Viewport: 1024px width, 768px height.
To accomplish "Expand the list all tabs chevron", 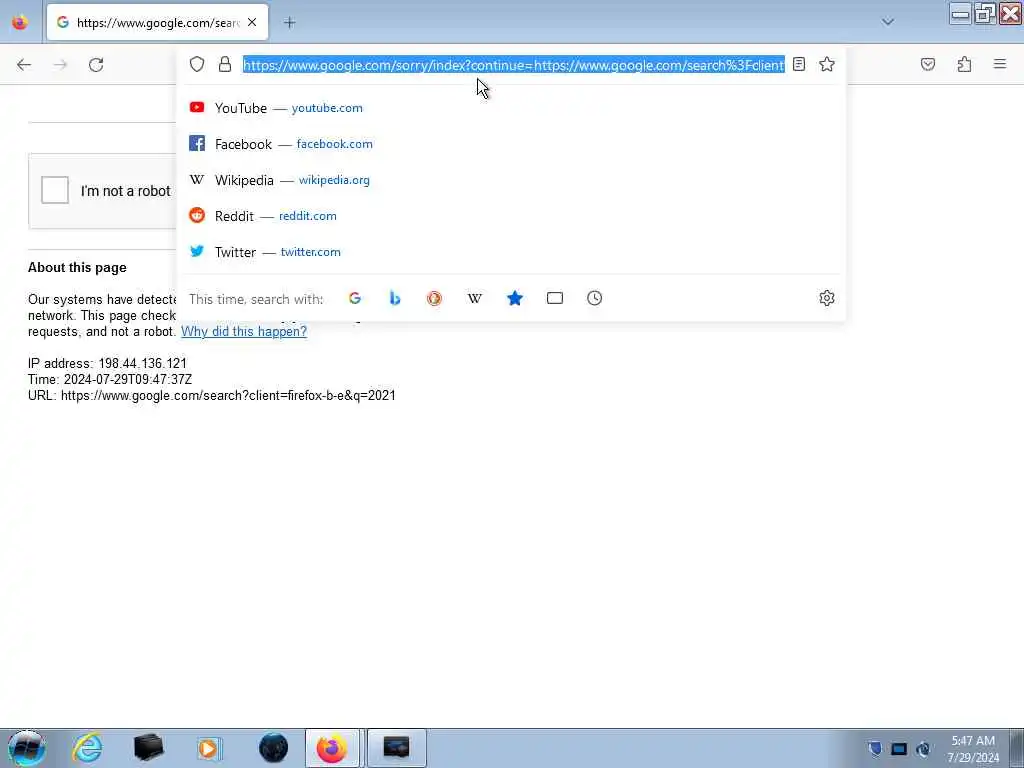I will 888,22.
